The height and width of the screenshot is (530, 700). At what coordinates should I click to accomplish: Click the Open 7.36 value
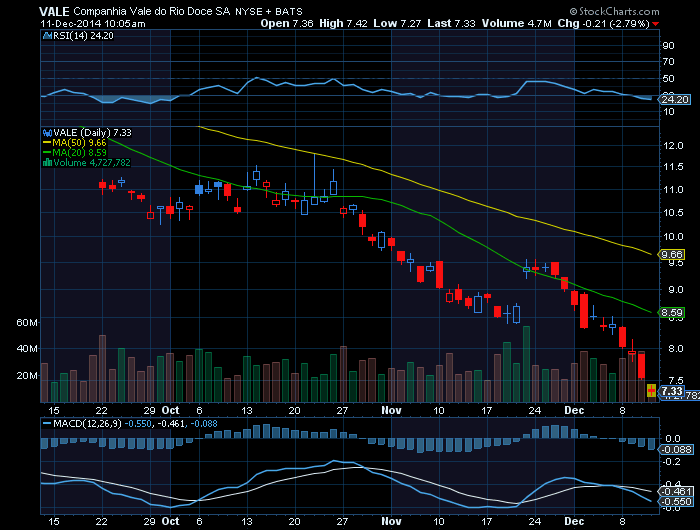click(x=287, y=23)
